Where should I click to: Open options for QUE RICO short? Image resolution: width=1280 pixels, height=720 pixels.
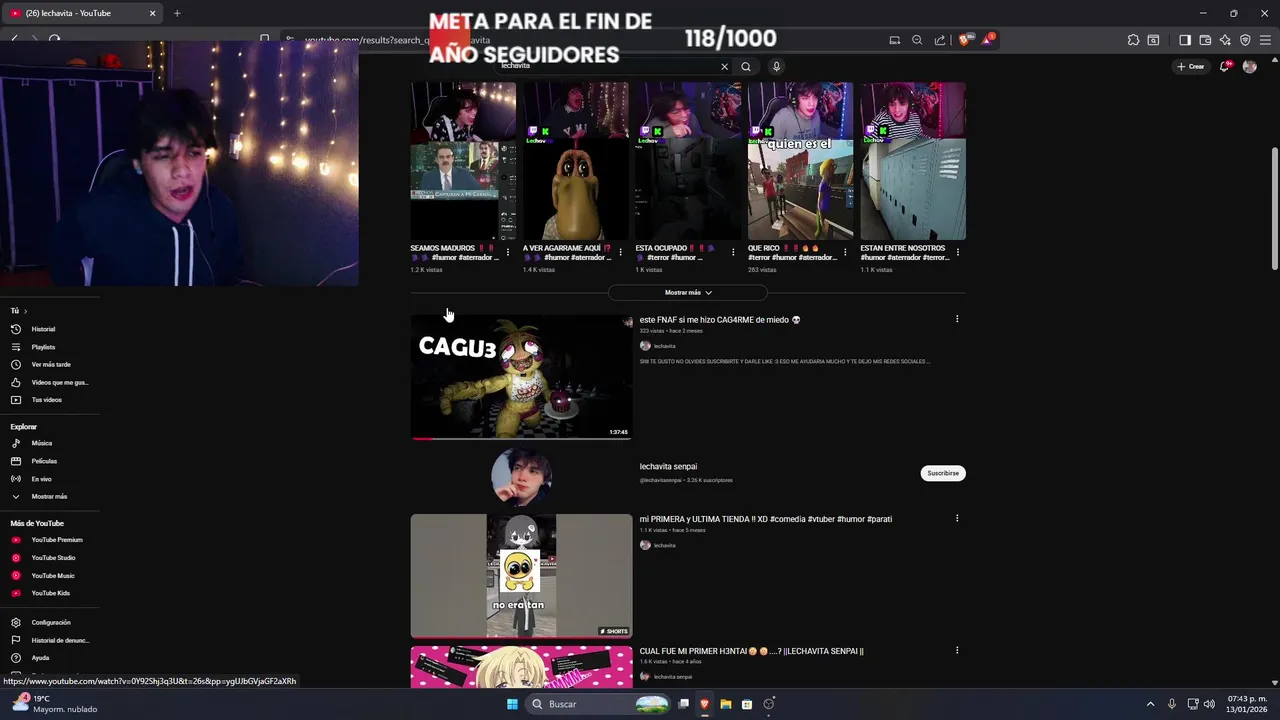(x=845, y=253)
